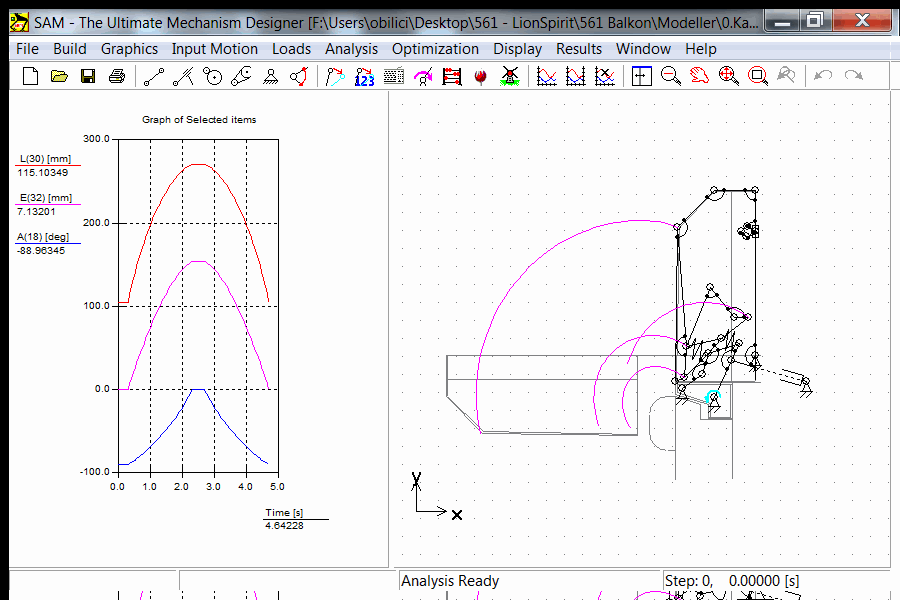This screenshot has height=600, width=900.
Task: Print using the printer icon
Action: [117, 76]
